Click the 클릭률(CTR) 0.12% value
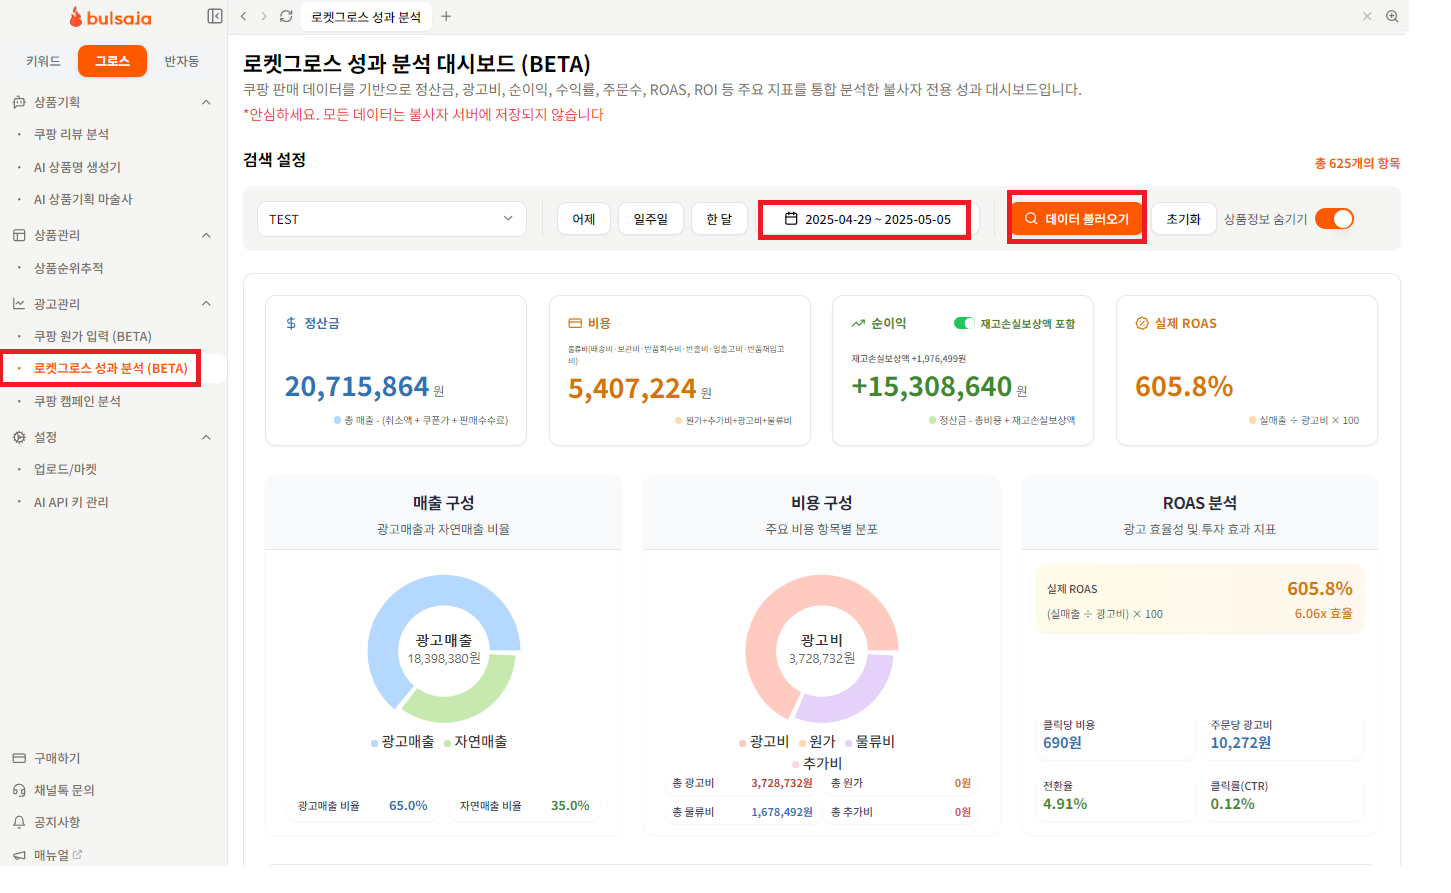1451x893 pixels. (1233, 804)
